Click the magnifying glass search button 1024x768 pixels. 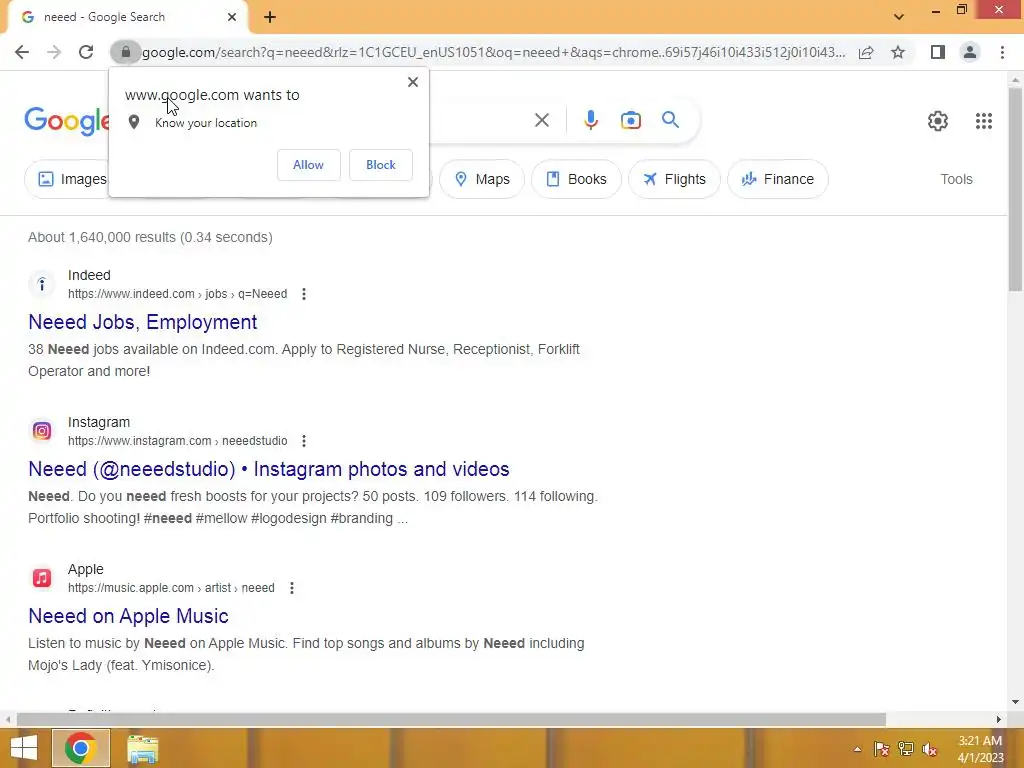pyautogui.click(x=670, y=120)
